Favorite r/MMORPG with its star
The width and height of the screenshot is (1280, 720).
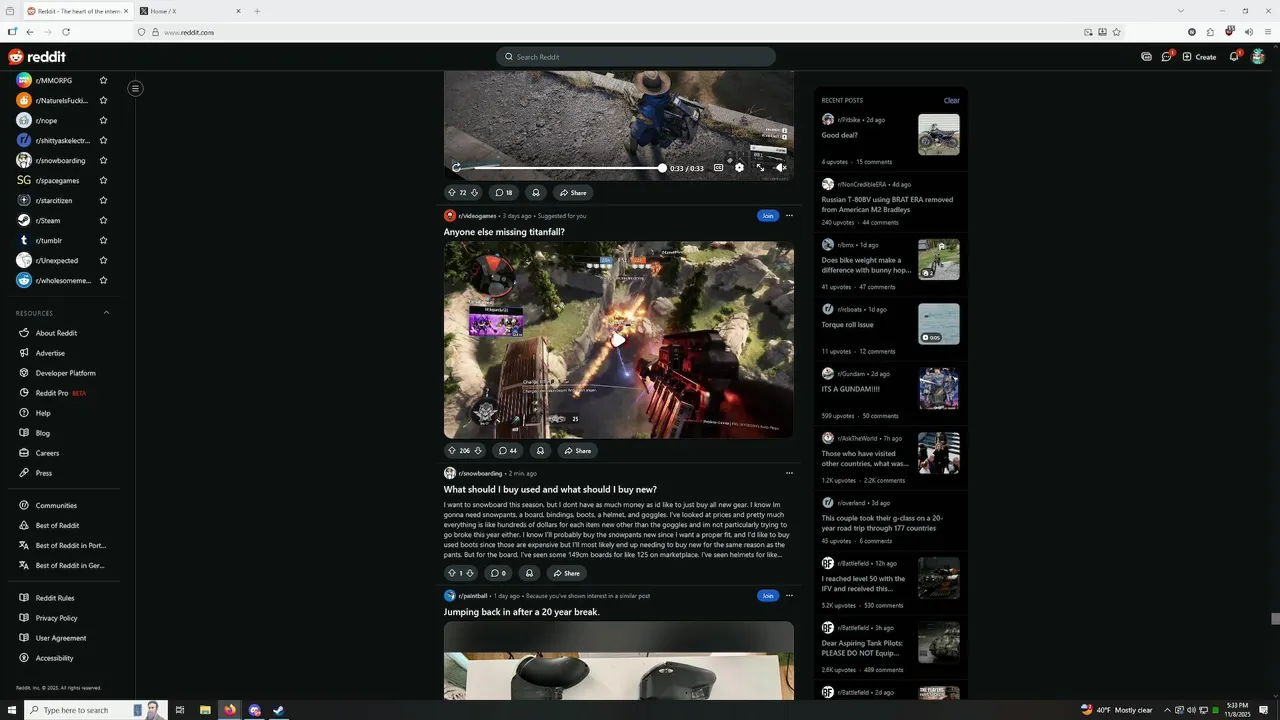click(x=103, y=80)
